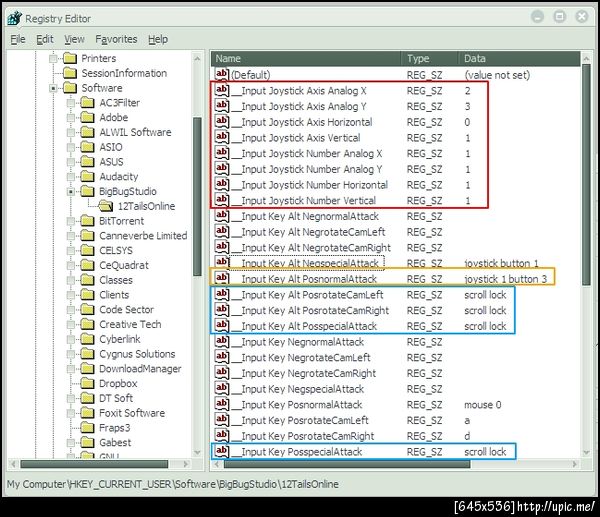Image resolution: width=600 pixels, height=517 pixels.
Task: Select the ALWIL Software folder icon
Action: pyautogui.click(x=88, y=132)
